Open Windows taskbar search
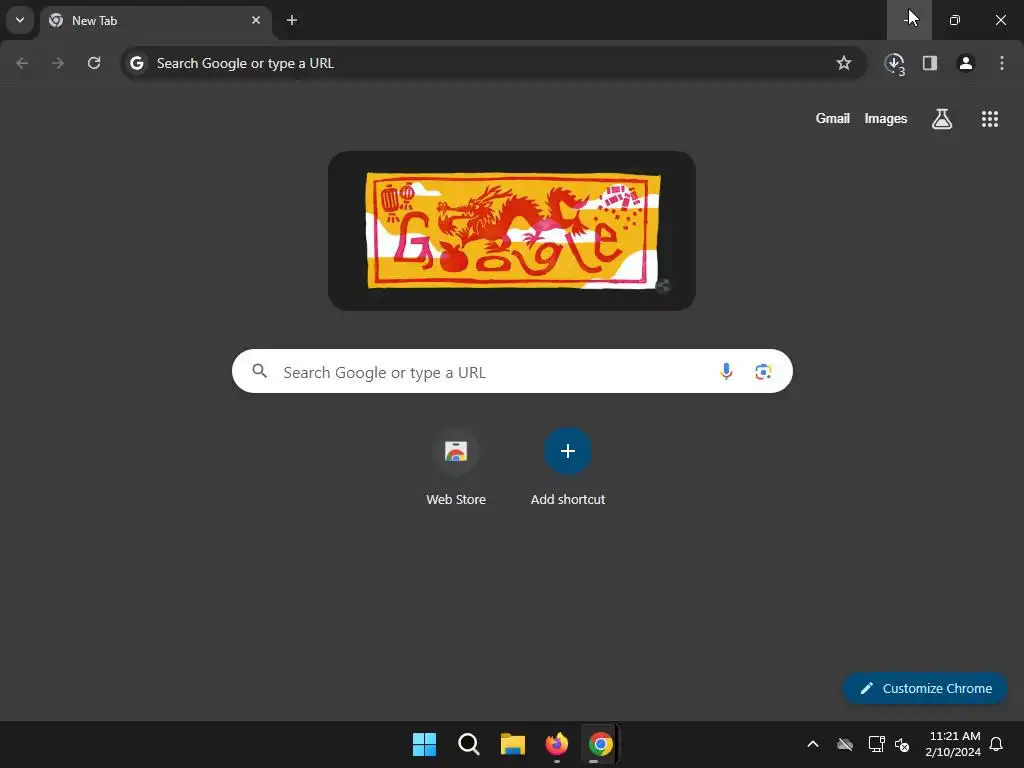 tap(469, 744)
